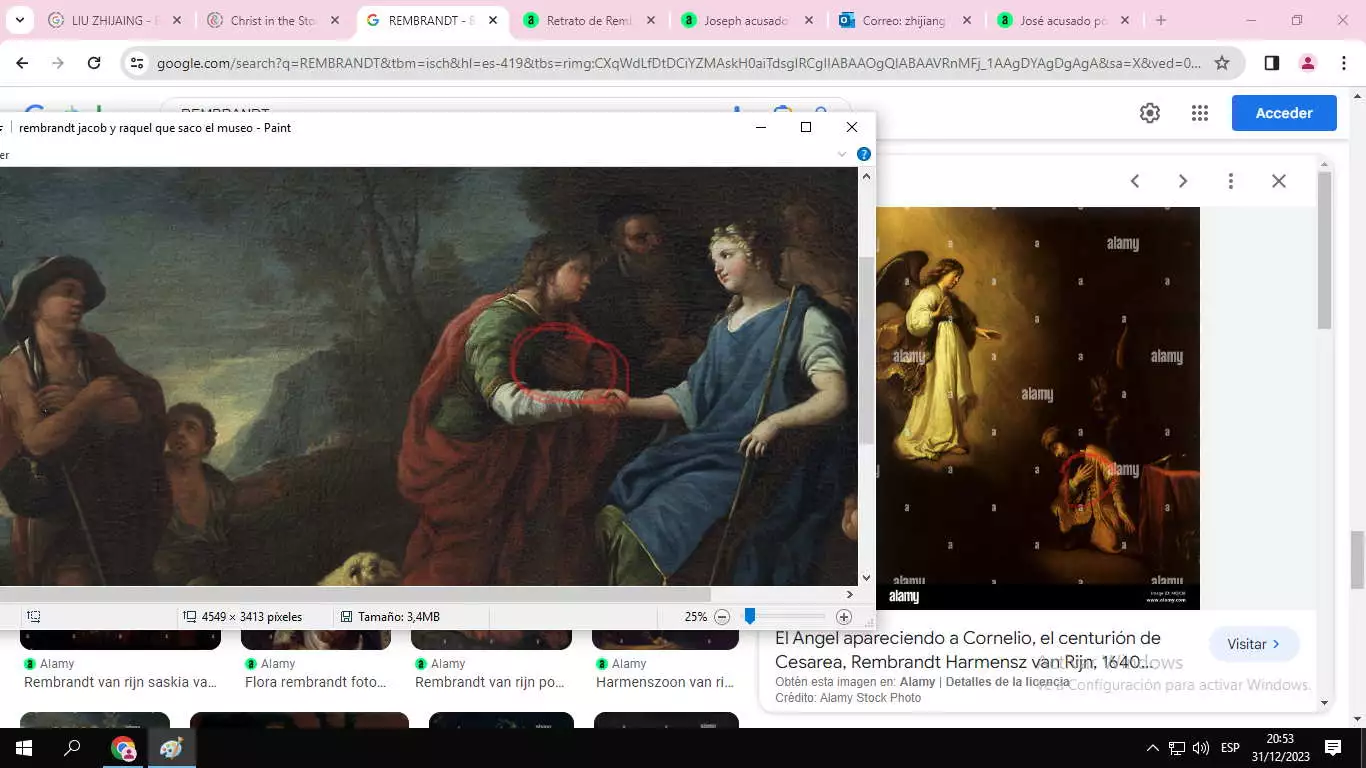Screen dimensions: 1366x768
Task: Zoom in with Paint plus button
Action: tap(844, 617)
